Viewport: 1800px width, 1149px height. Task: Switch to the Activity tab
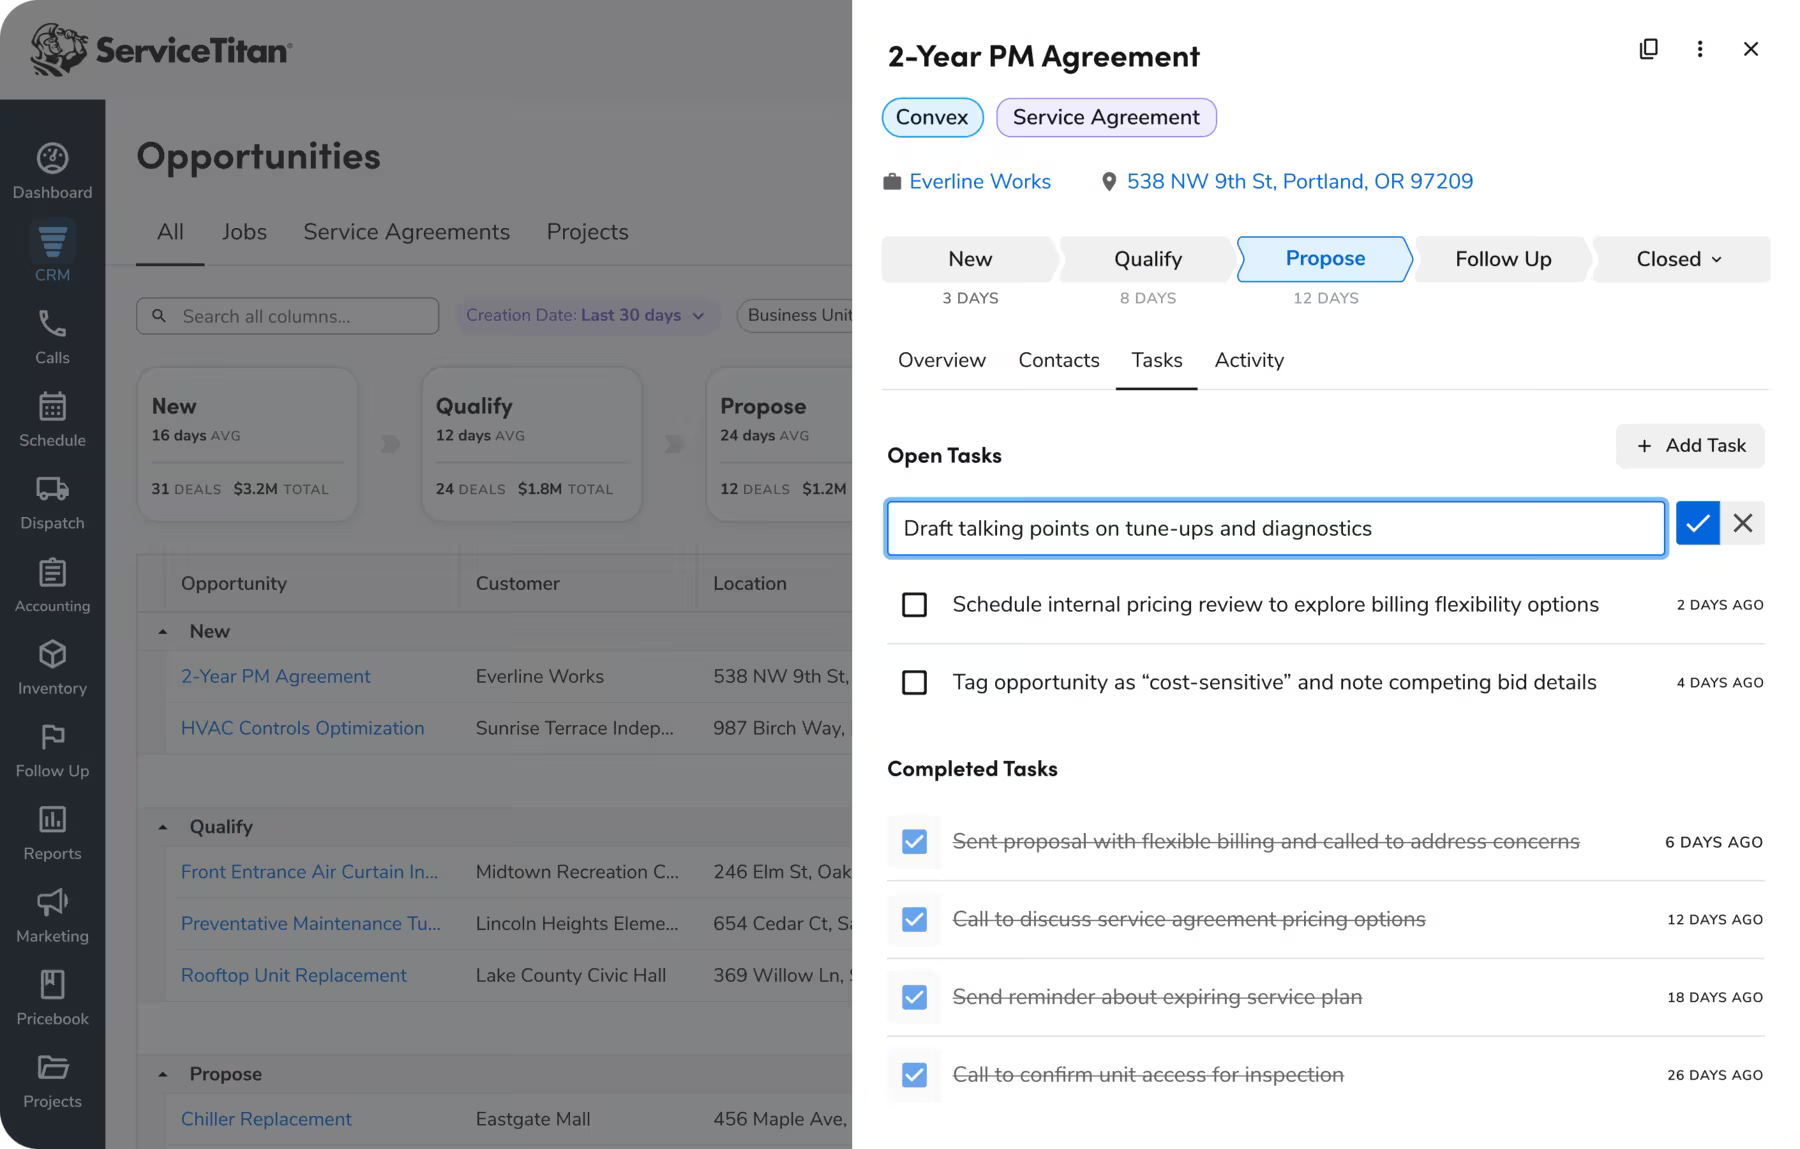[x=1249, y=360]
